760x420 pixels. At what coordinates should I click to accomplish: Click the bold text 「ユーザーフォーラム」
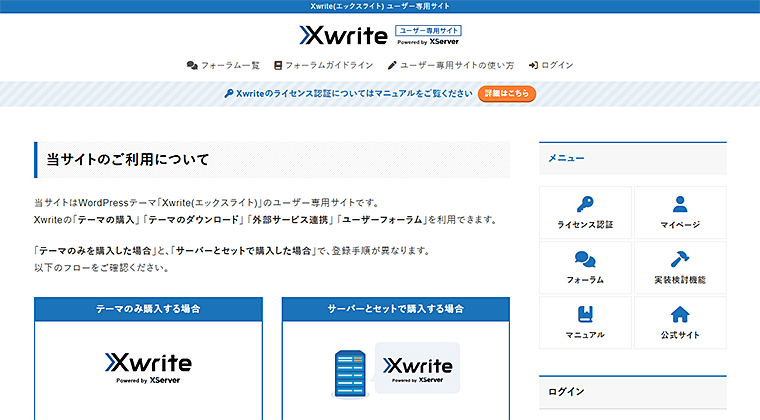click(382, 220)
